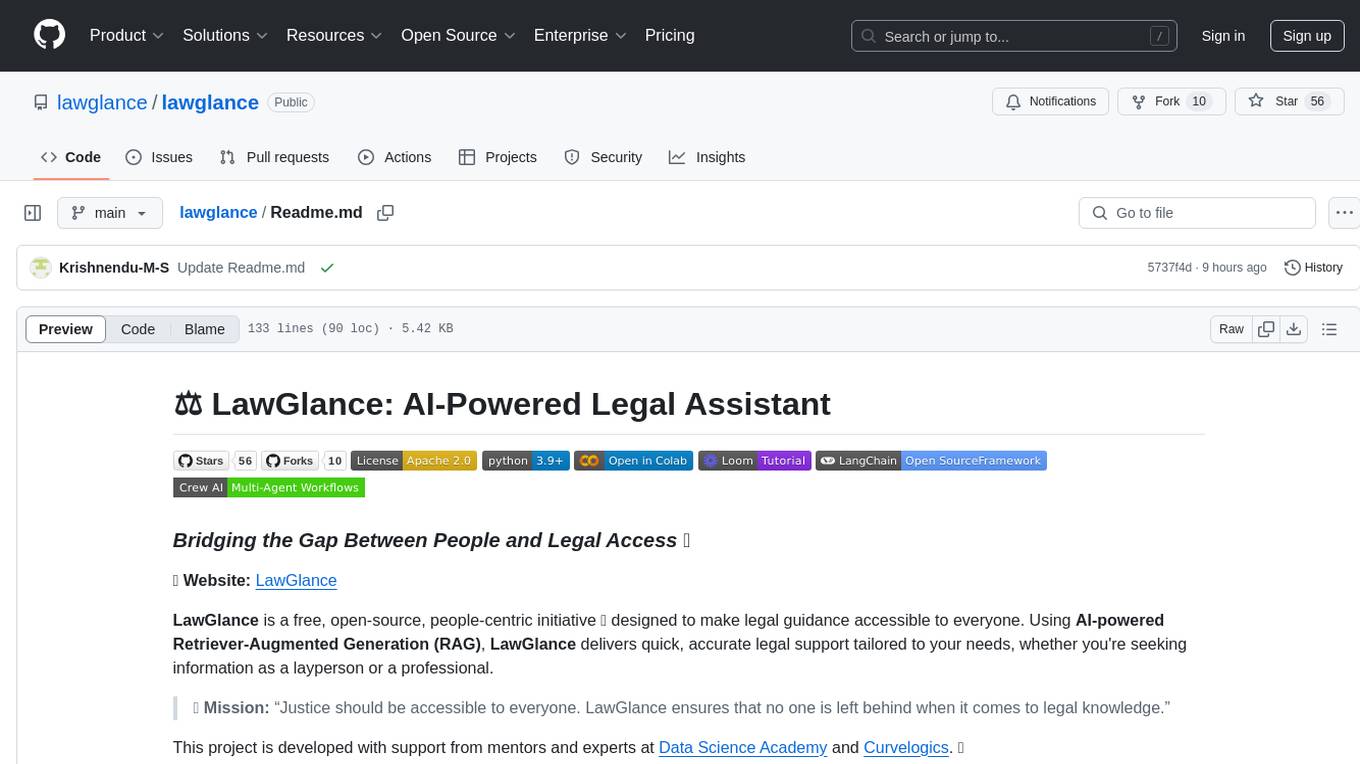Click the LangChain Open Source Framework badge
The image size is (1360, 764).
point(931,461)
